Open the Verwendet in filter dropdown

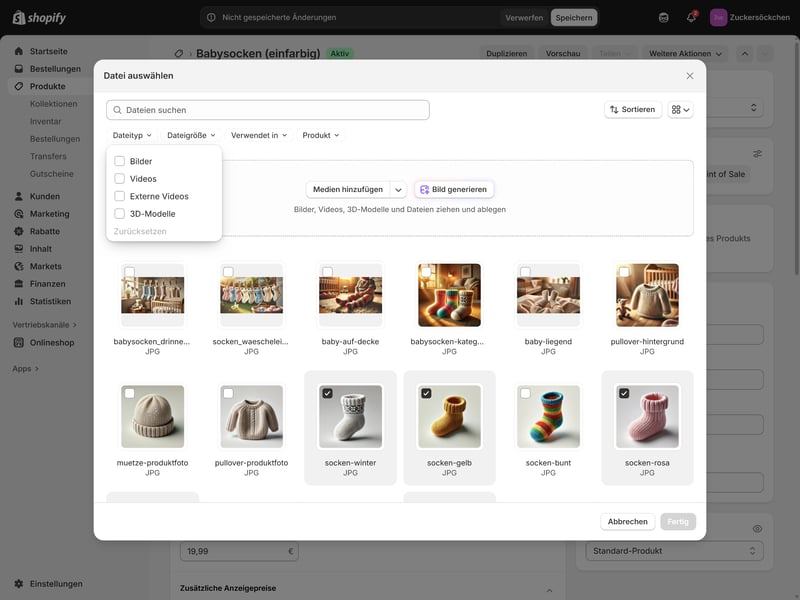[259, 135]
